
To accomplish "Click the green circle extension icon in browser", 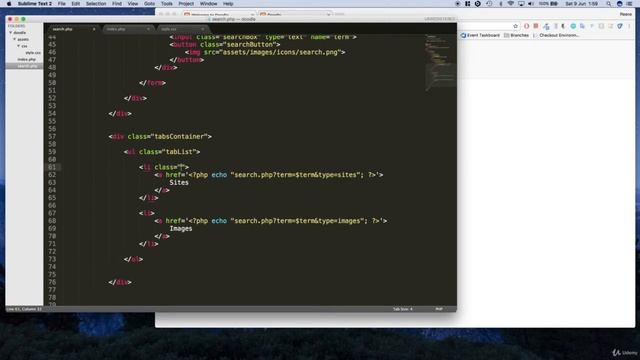I will pyautogui.click(x=573, y=26).
